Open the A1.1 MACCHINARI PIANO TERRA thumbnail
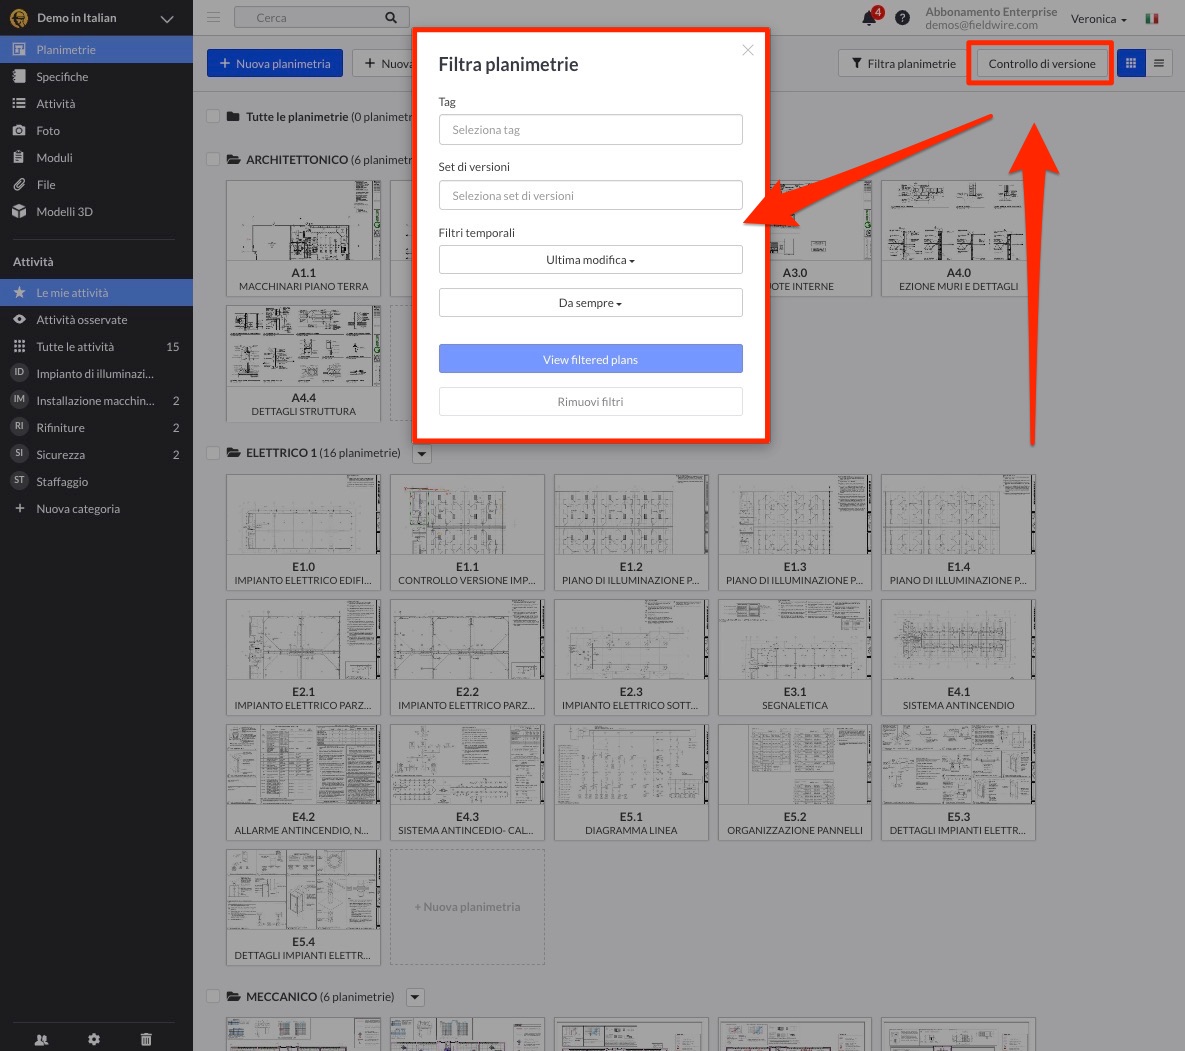This screenshot has height=1051, width=1185. coord(303,238)
